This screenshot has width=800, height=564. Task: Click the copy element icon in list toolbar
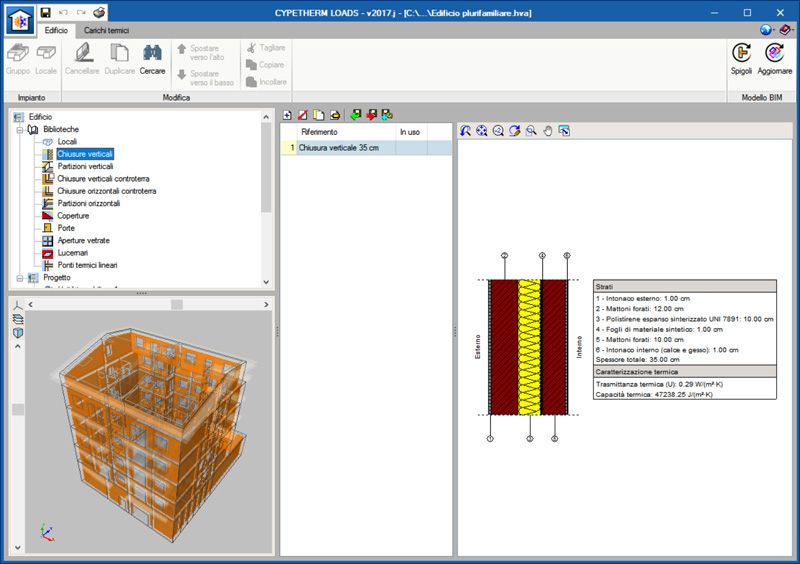coord(319,115)
